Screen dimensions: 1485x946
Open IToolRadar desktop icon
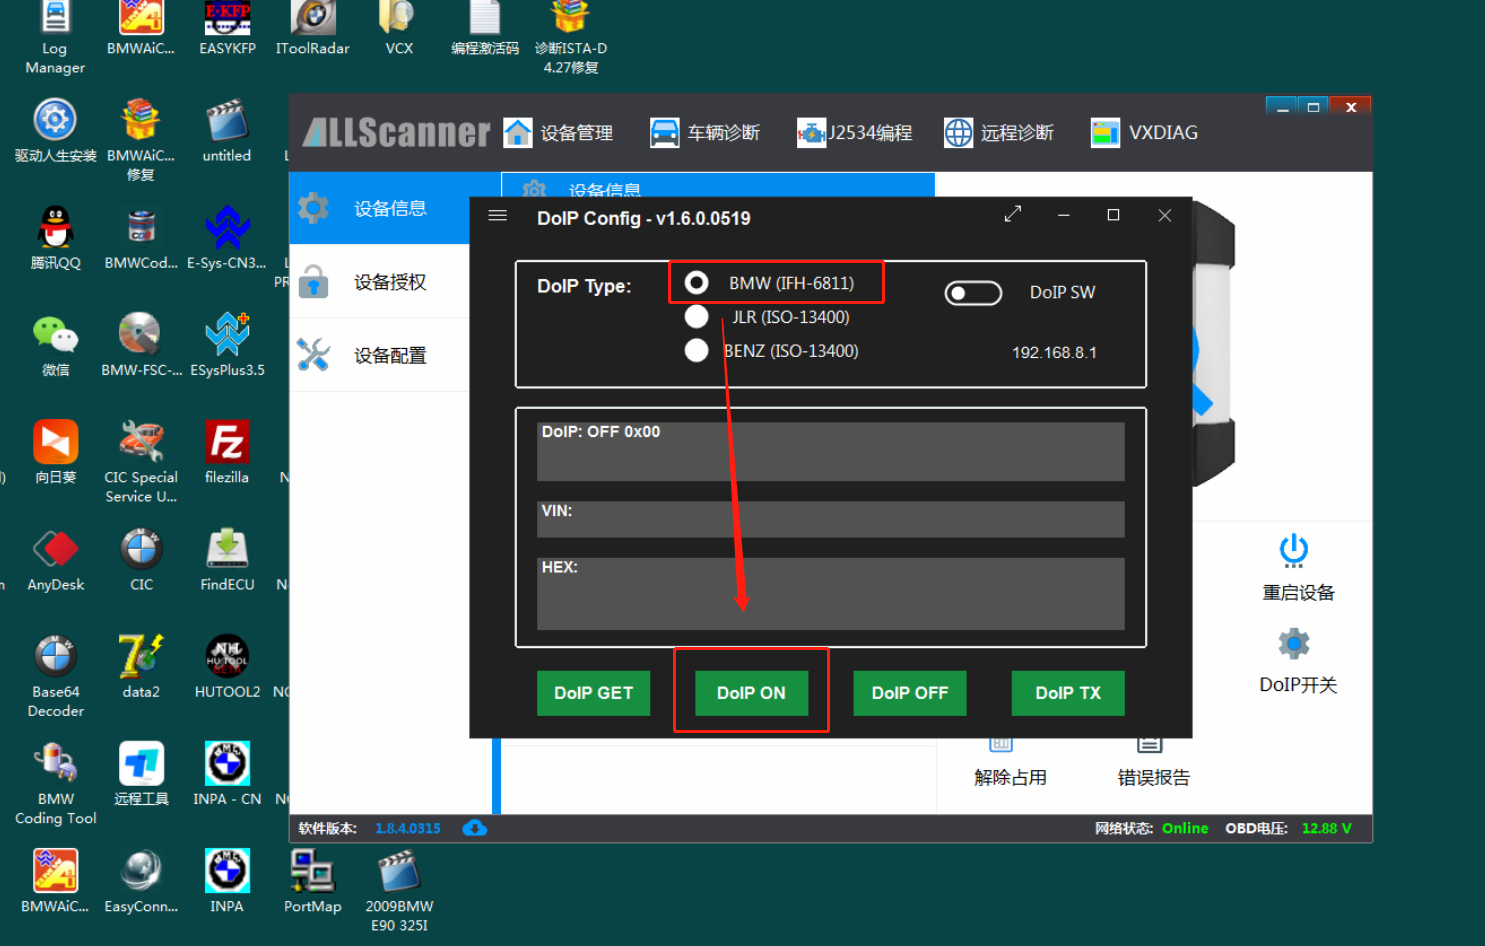tap(313, 28)
